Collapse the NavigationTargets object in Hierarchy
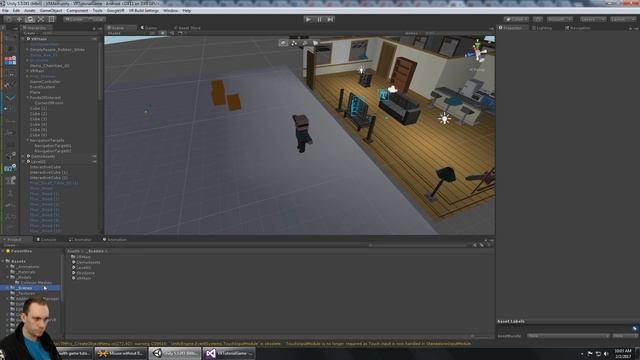640x360 pixels. pos(27,140)
